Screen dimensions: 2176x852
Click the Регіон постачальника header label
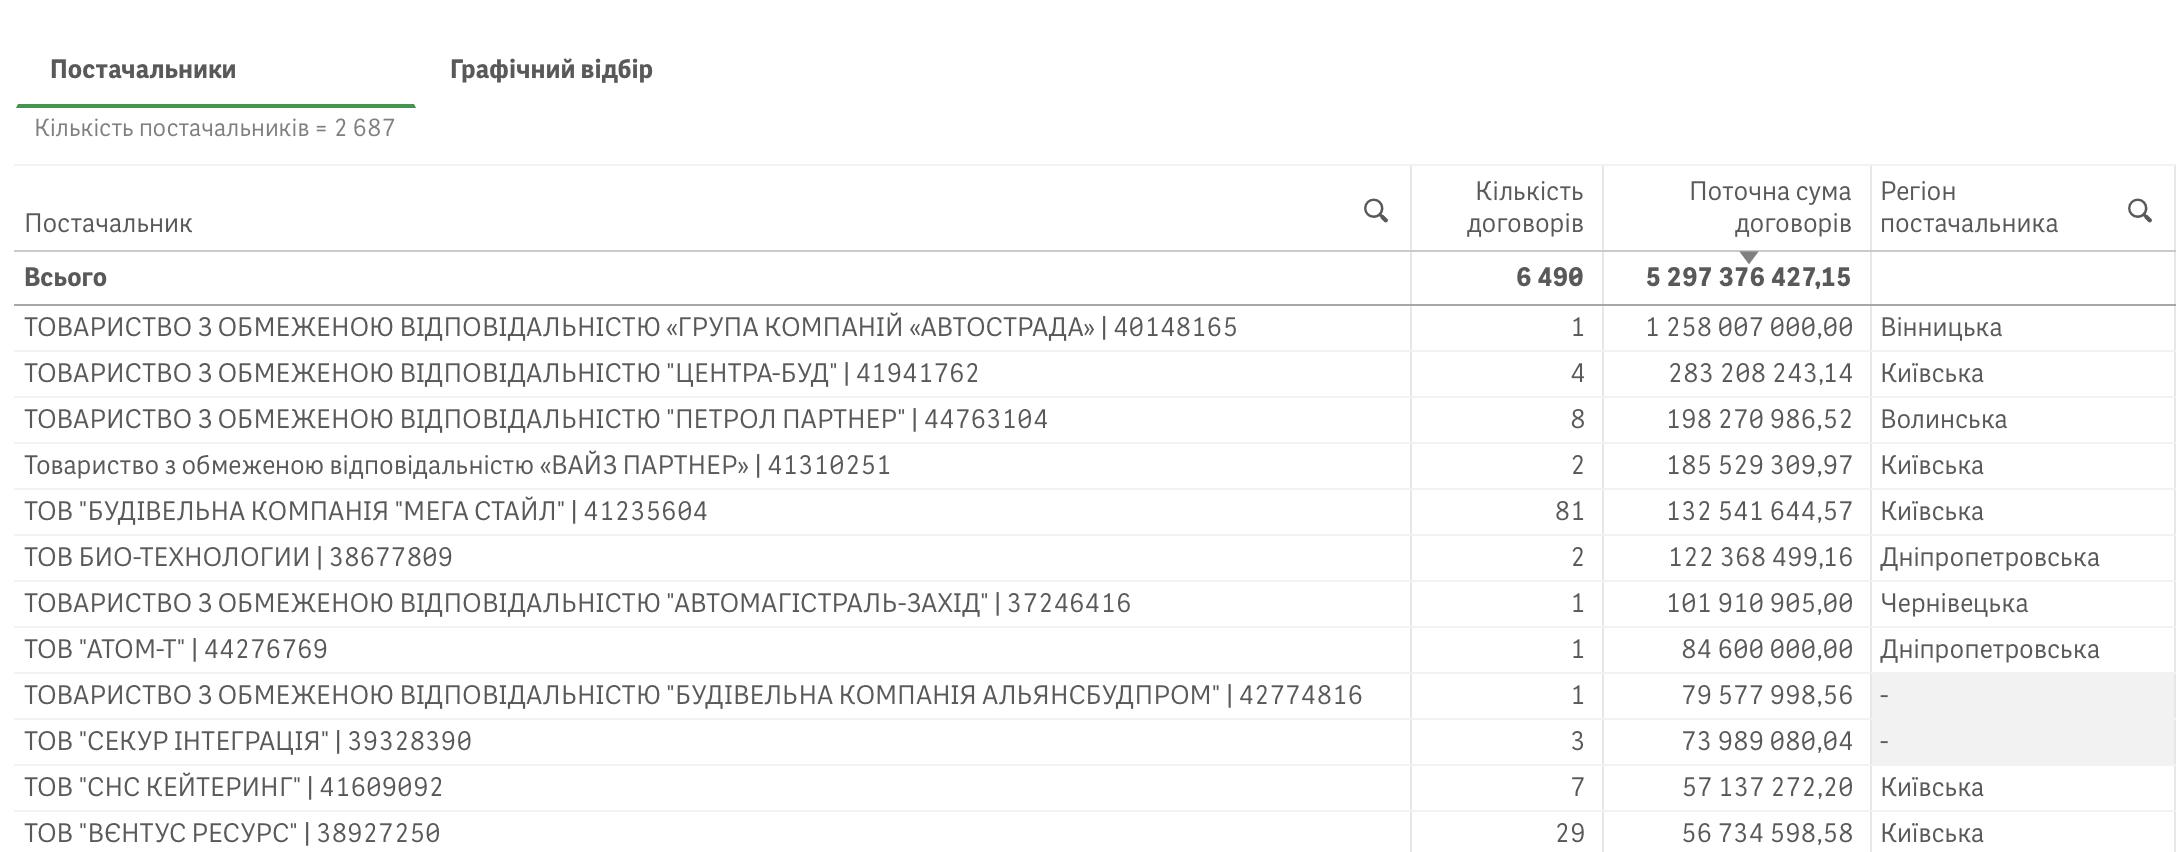point(1968,207)
